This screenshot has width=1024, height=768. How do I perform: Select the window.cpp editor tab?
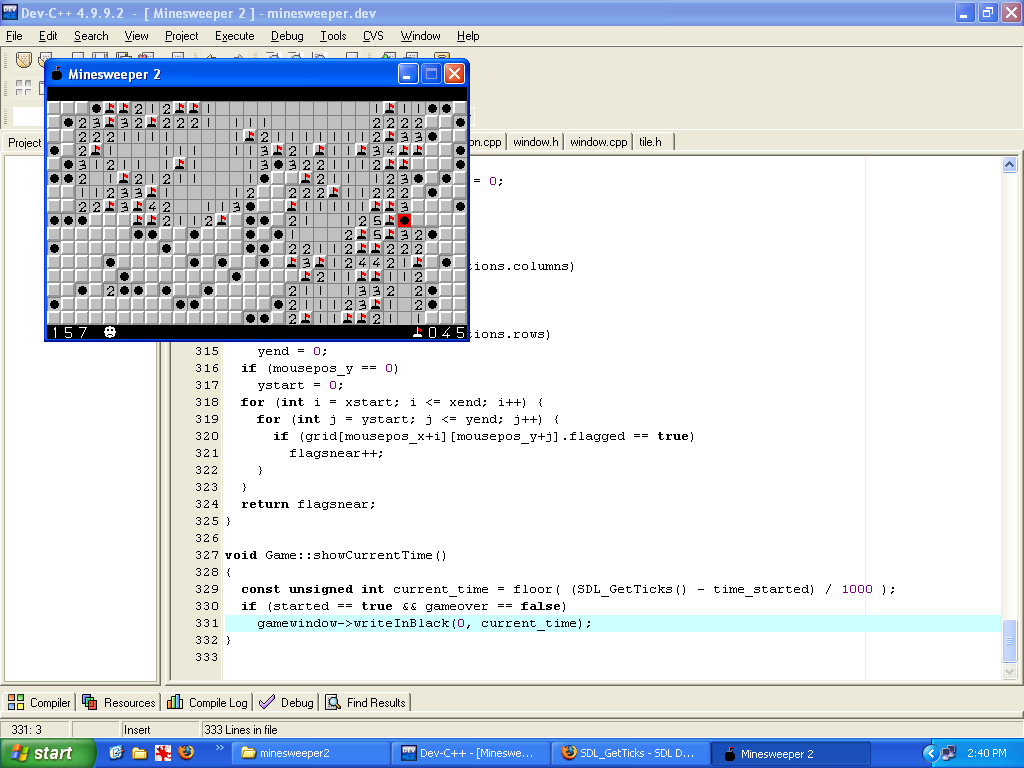(598, 142)
